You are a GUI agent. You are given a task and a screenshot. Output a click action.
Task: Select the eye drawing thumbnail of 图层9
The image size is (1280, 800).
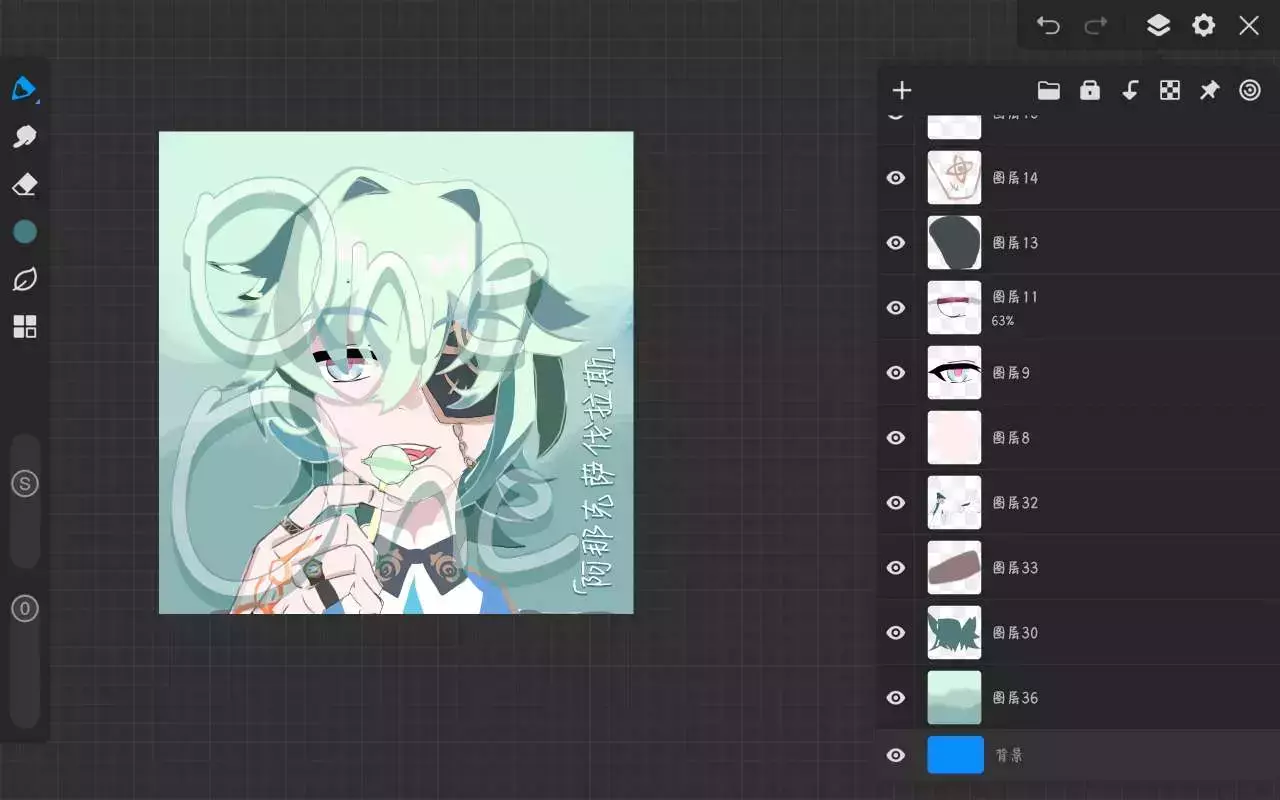(954, 373)
